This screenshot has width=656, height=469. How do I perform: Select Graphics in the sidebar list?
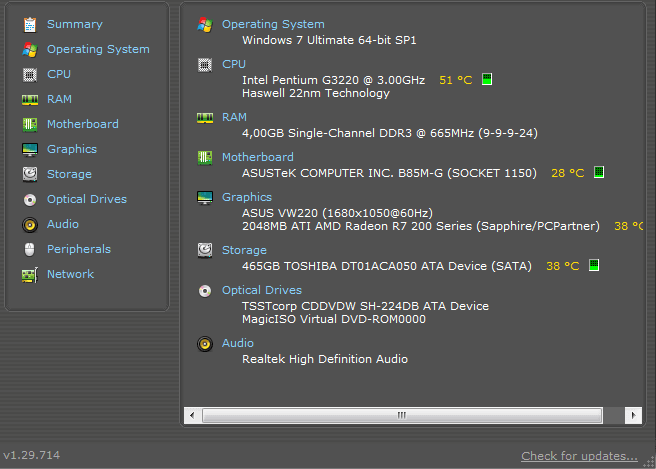(x=72, y=149)
